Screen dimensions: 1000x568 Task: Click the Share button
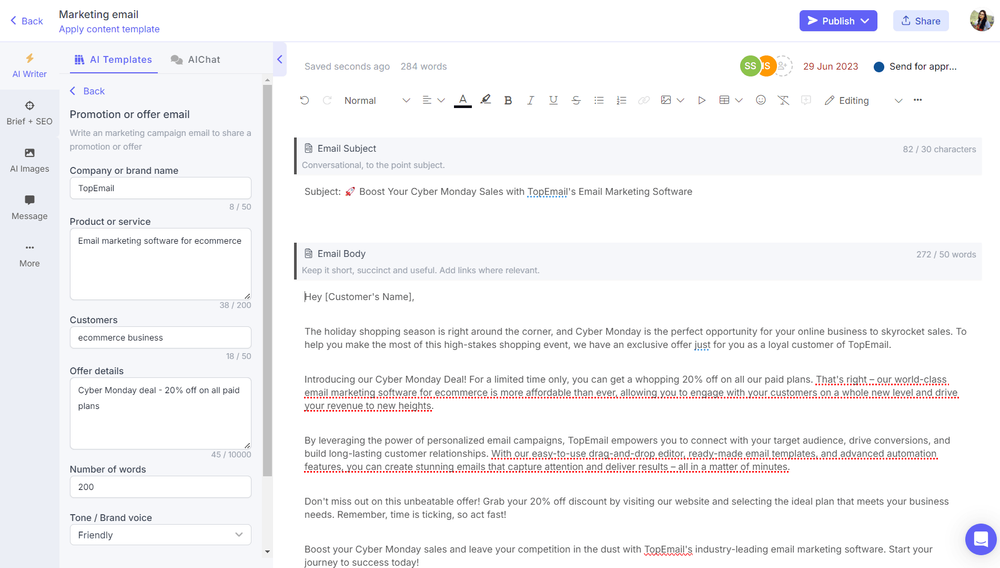coord(920,20)
